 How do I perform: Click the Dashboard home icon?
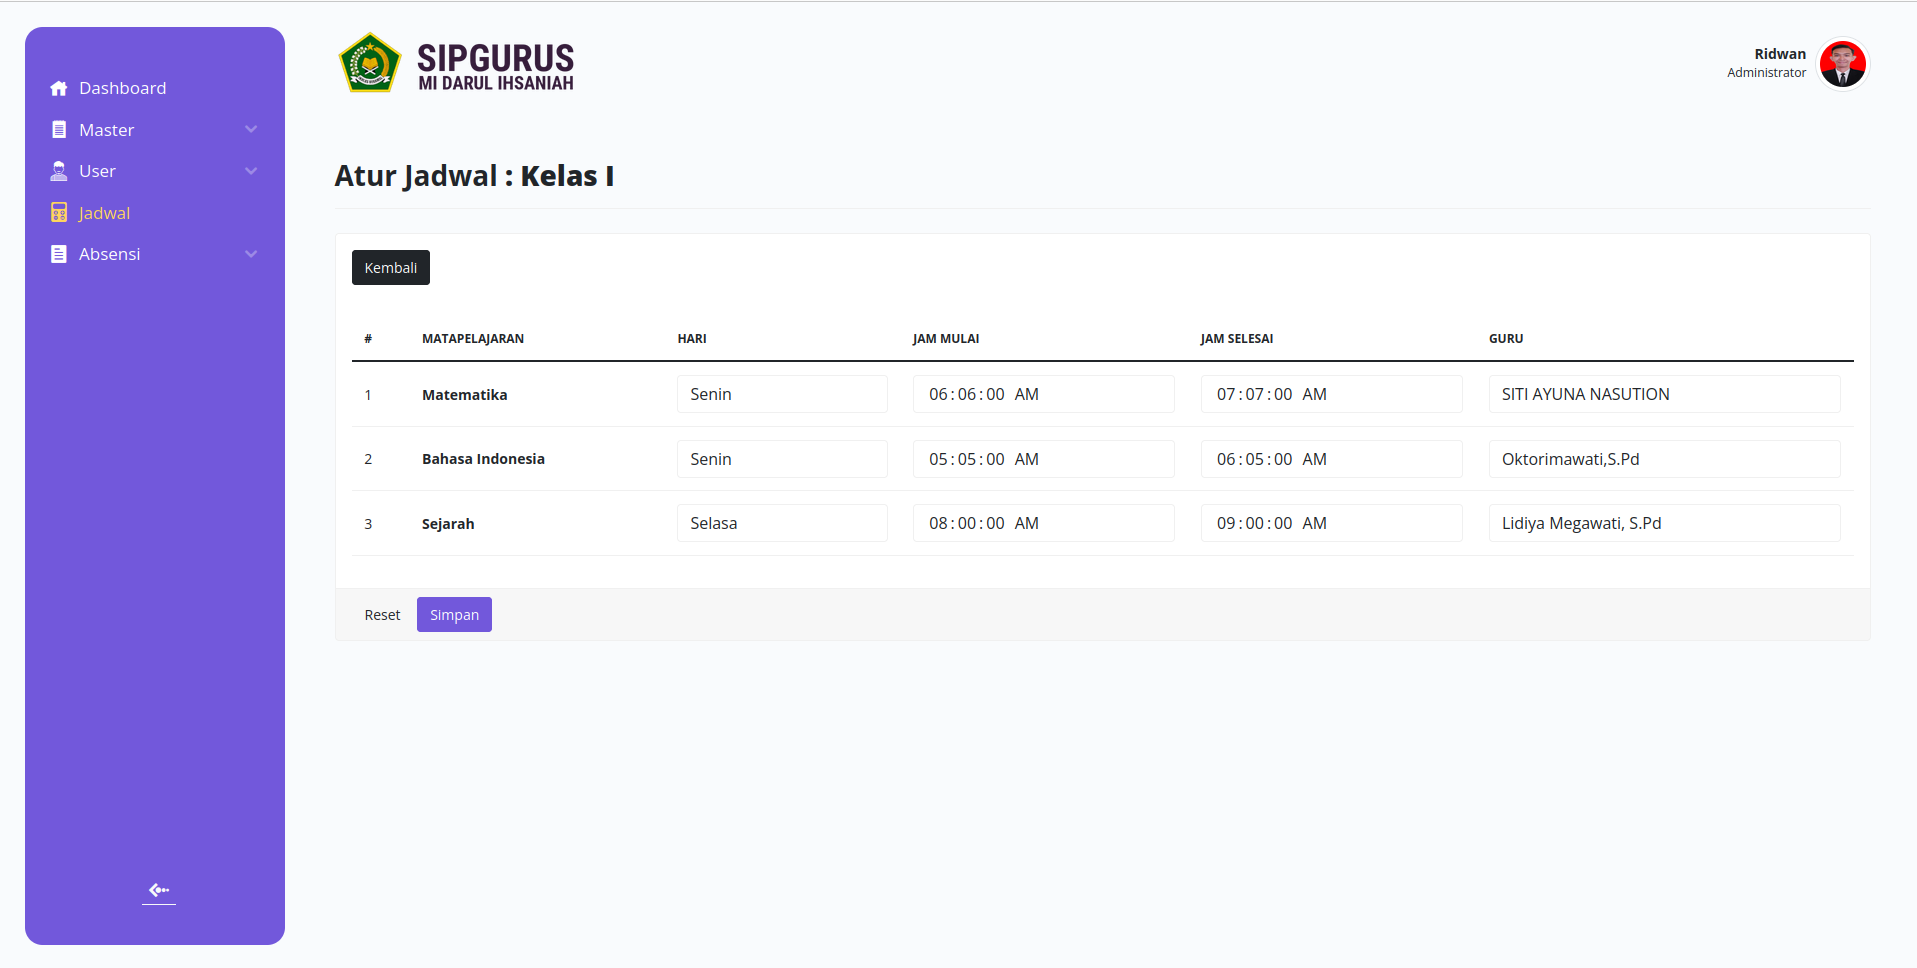point(59,88)
